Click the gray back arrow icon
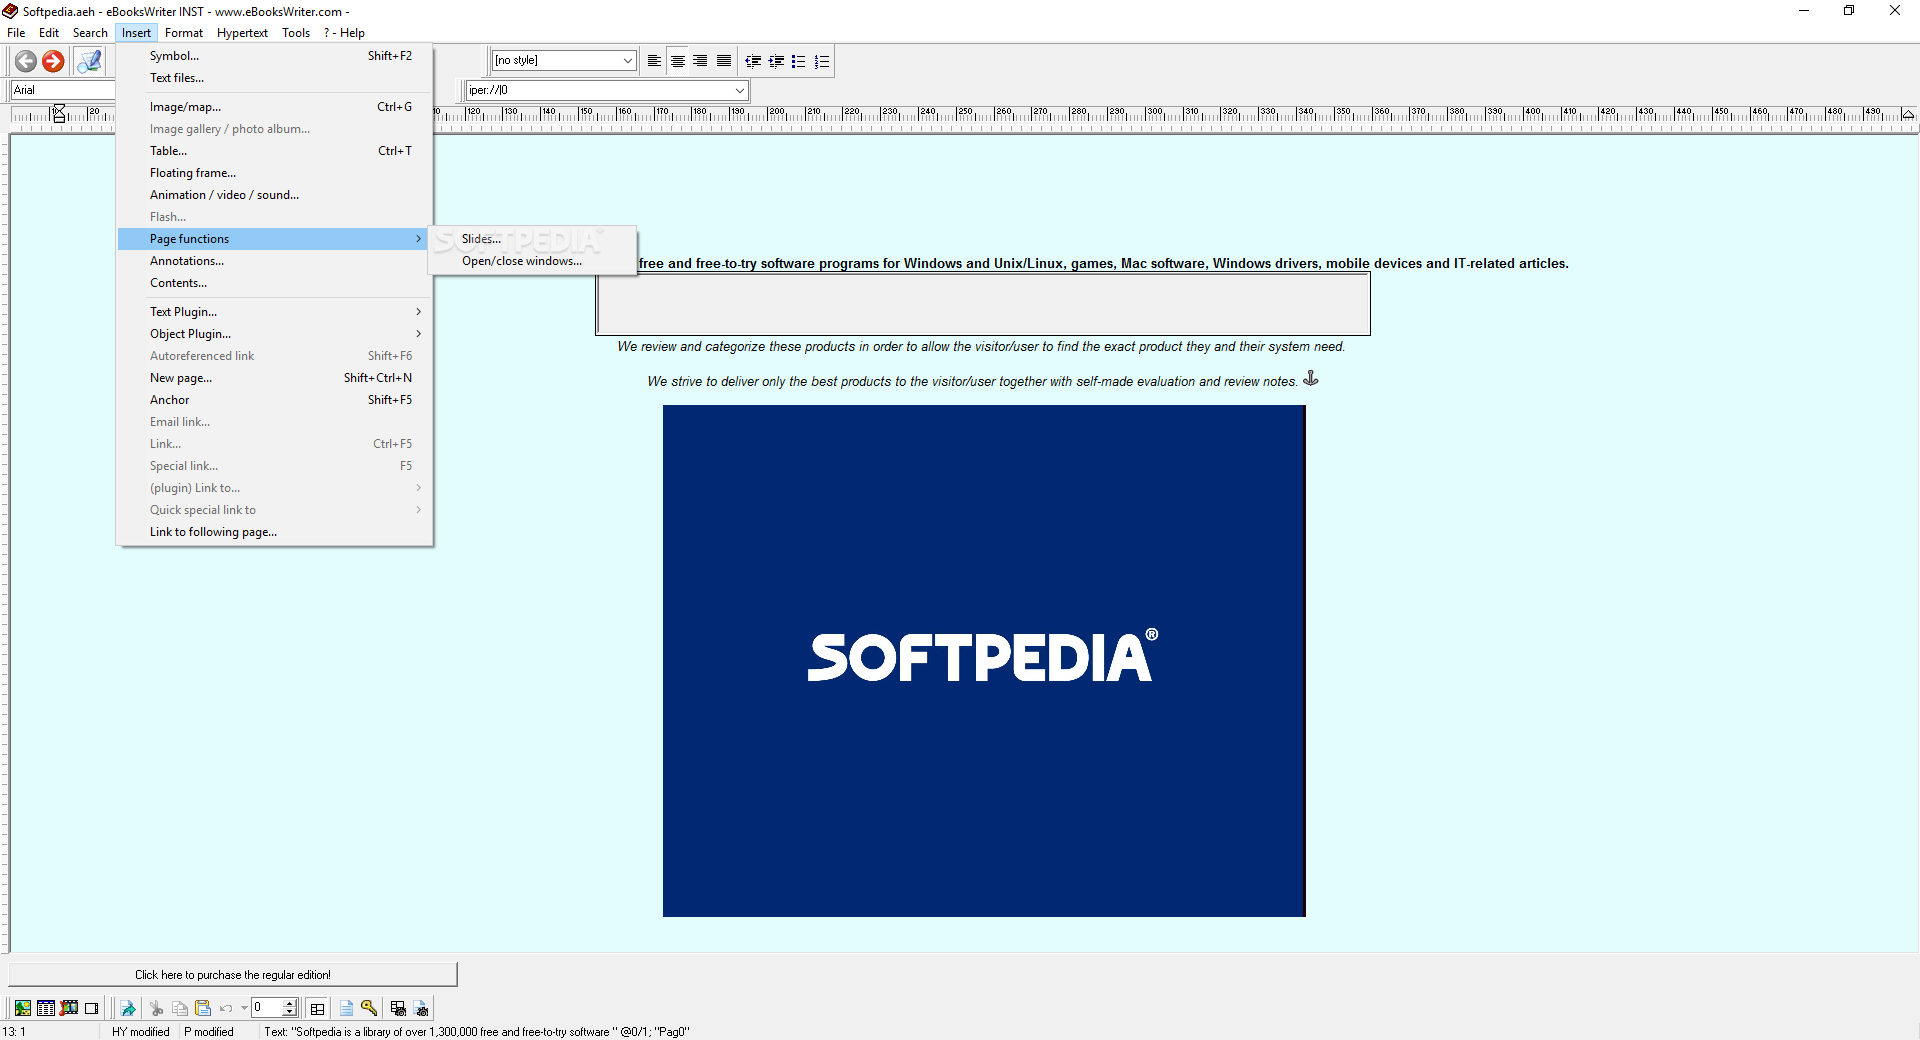Screen dimensions: 1920x1040 pos(26,61)
